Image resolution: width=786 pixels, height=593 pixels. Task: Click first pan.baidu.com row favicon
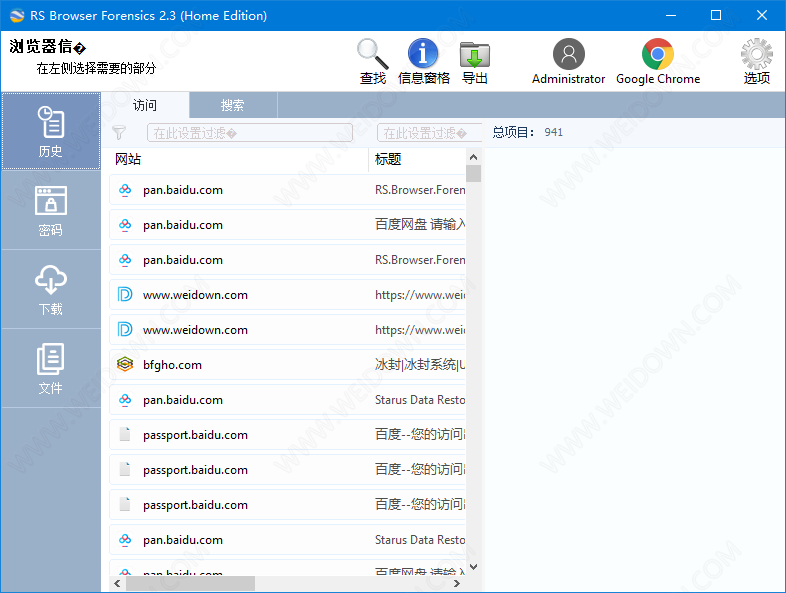point(125,189)
